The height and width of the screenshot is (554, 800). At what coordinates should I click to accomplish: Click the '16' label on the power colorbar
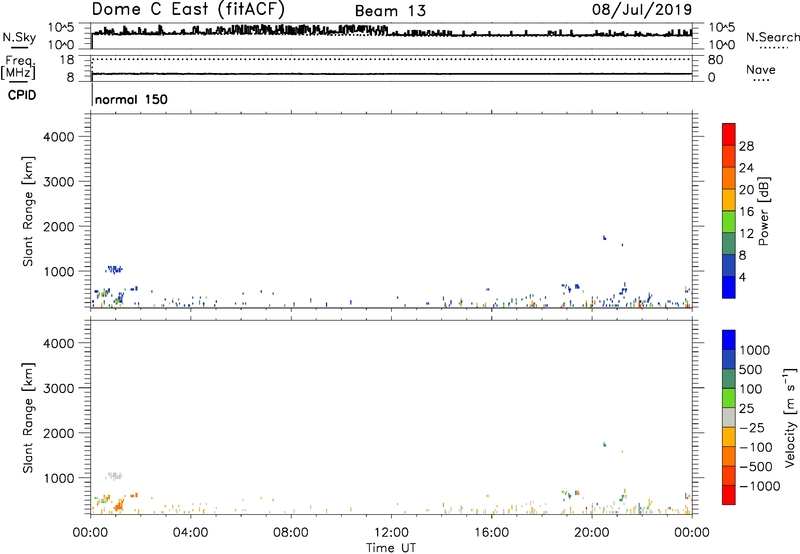point(746,212)
